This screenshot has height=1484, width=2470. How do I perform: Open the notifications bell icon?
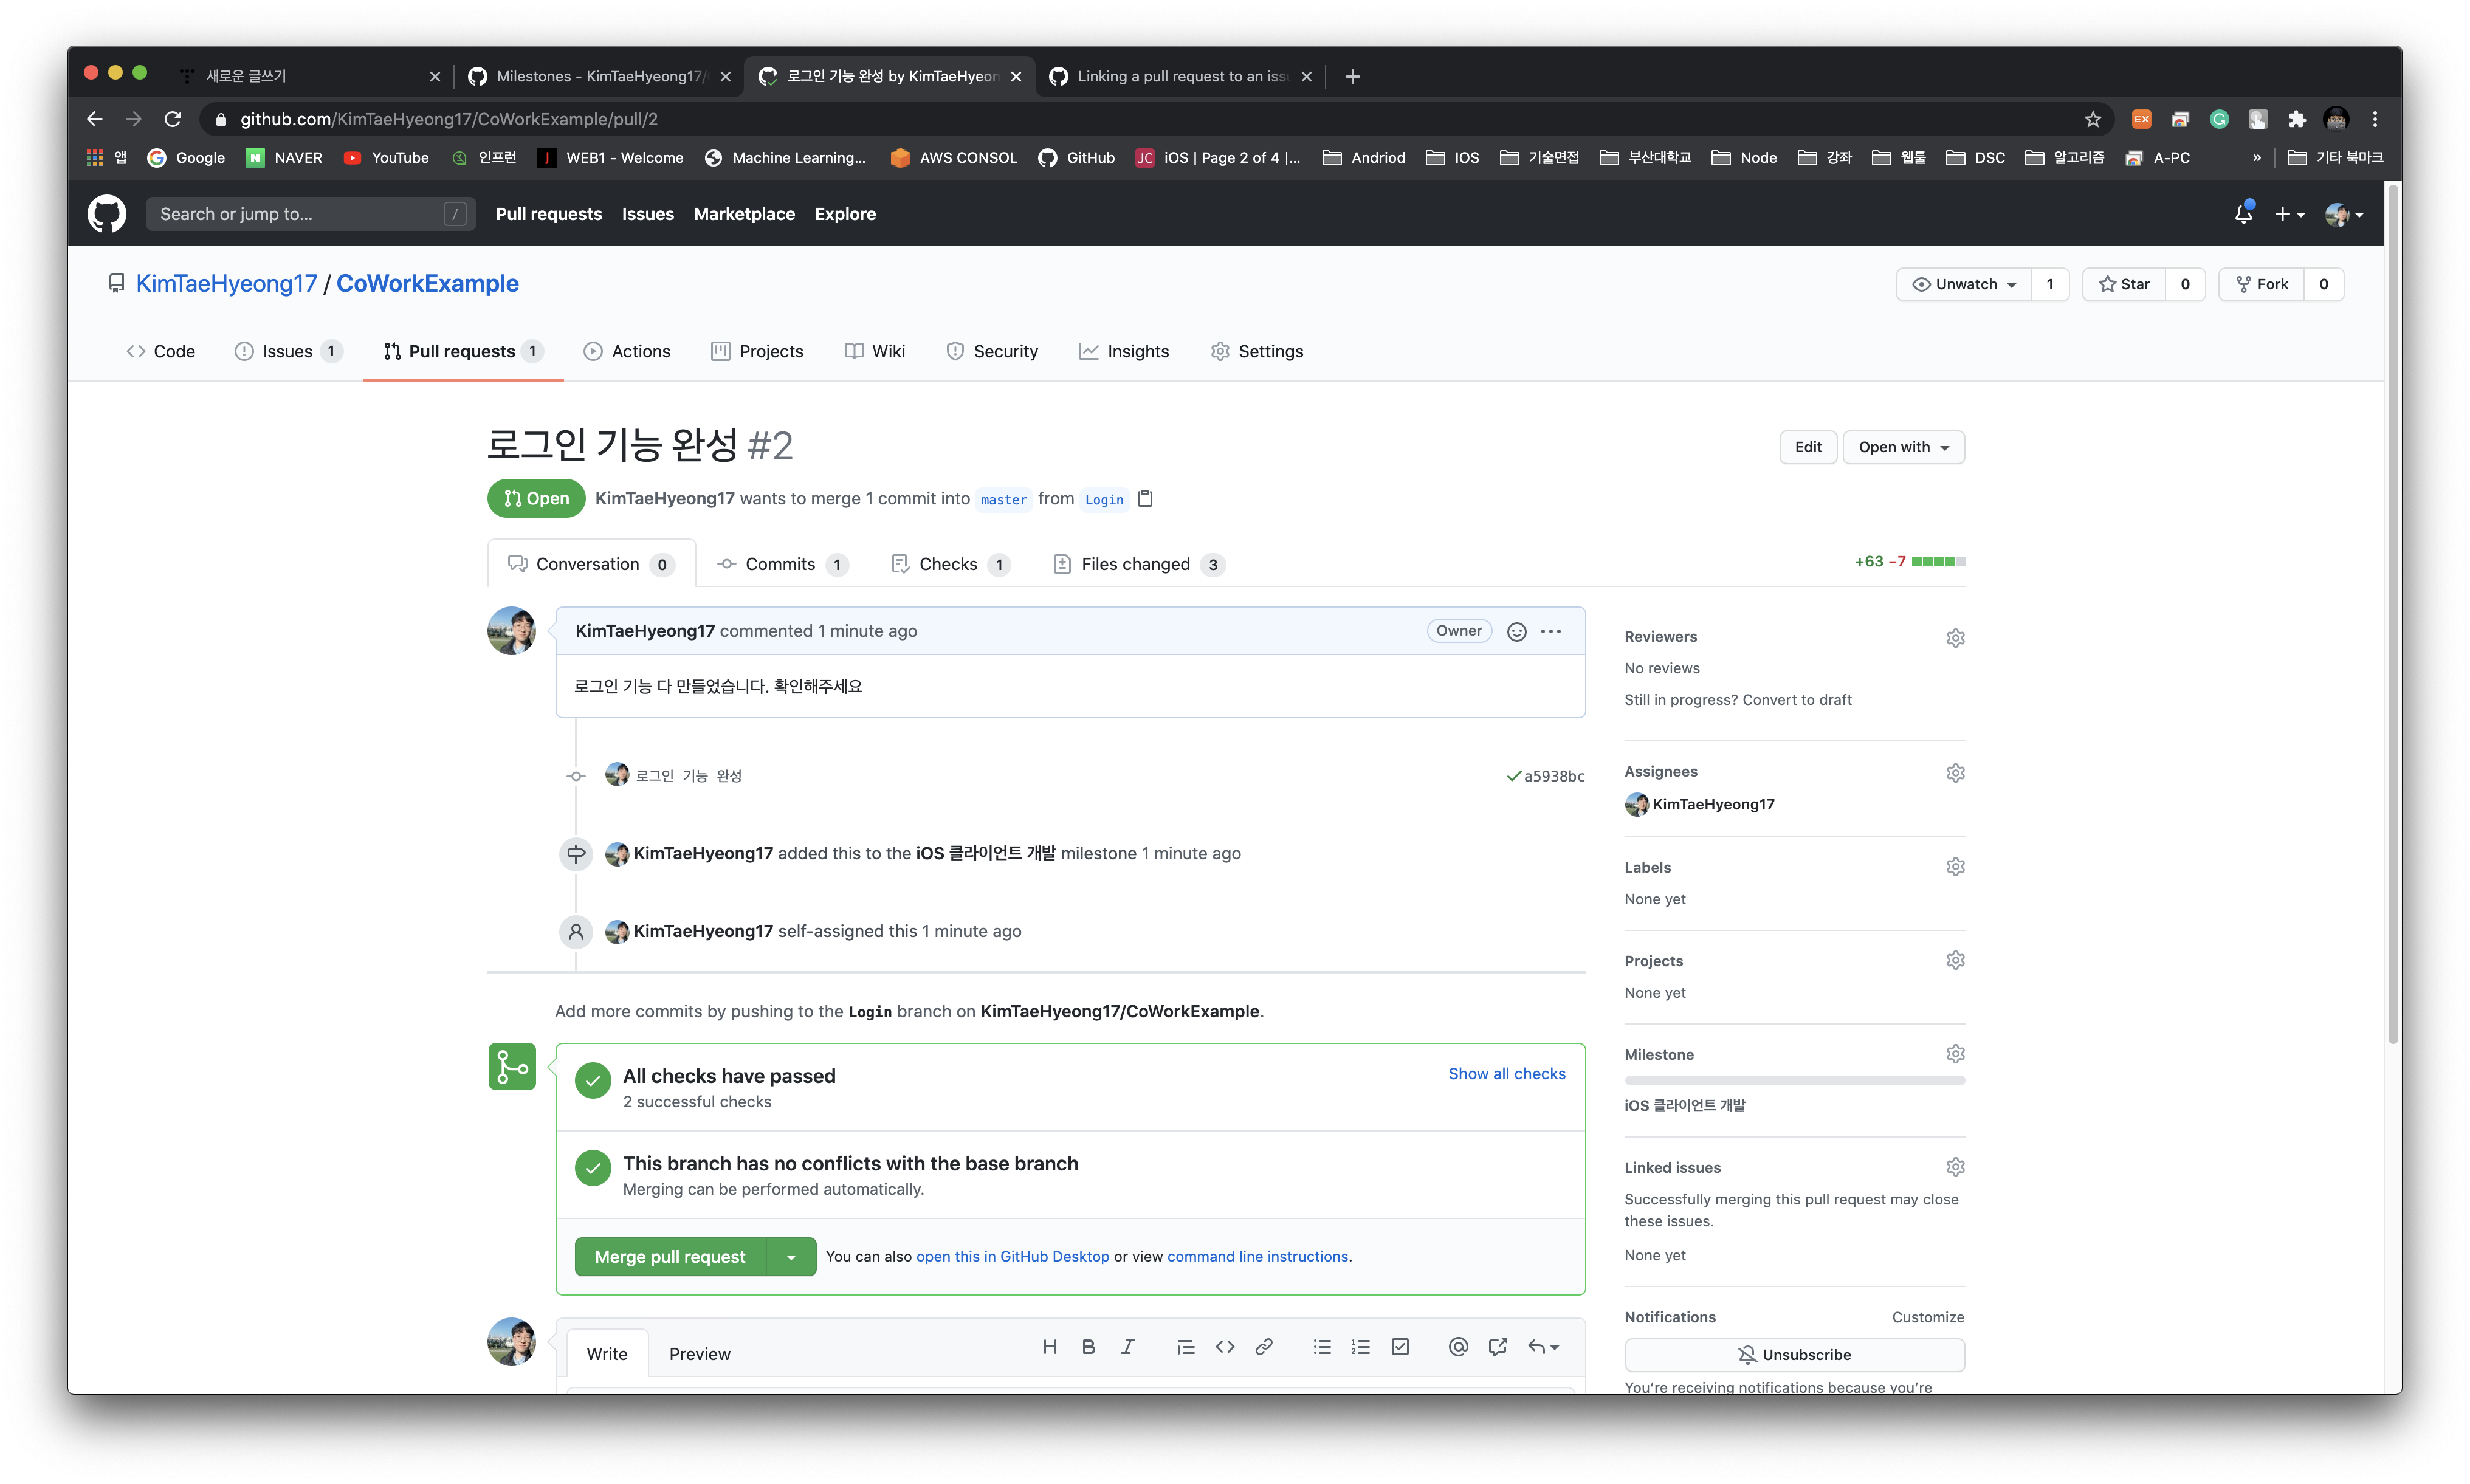click(2243, 214)
